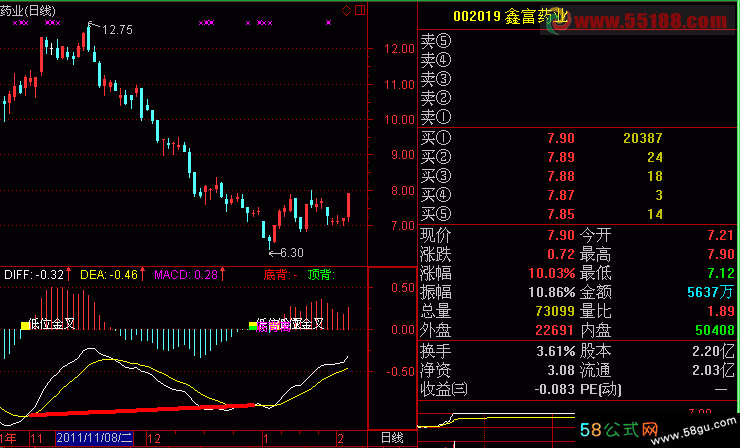Click the PE(动) label

click(600, 389)
